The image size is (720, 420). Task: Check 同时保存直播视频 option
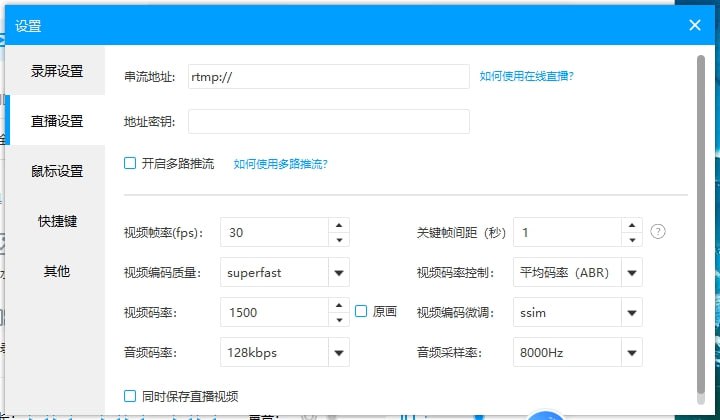[x=130, y=395]
